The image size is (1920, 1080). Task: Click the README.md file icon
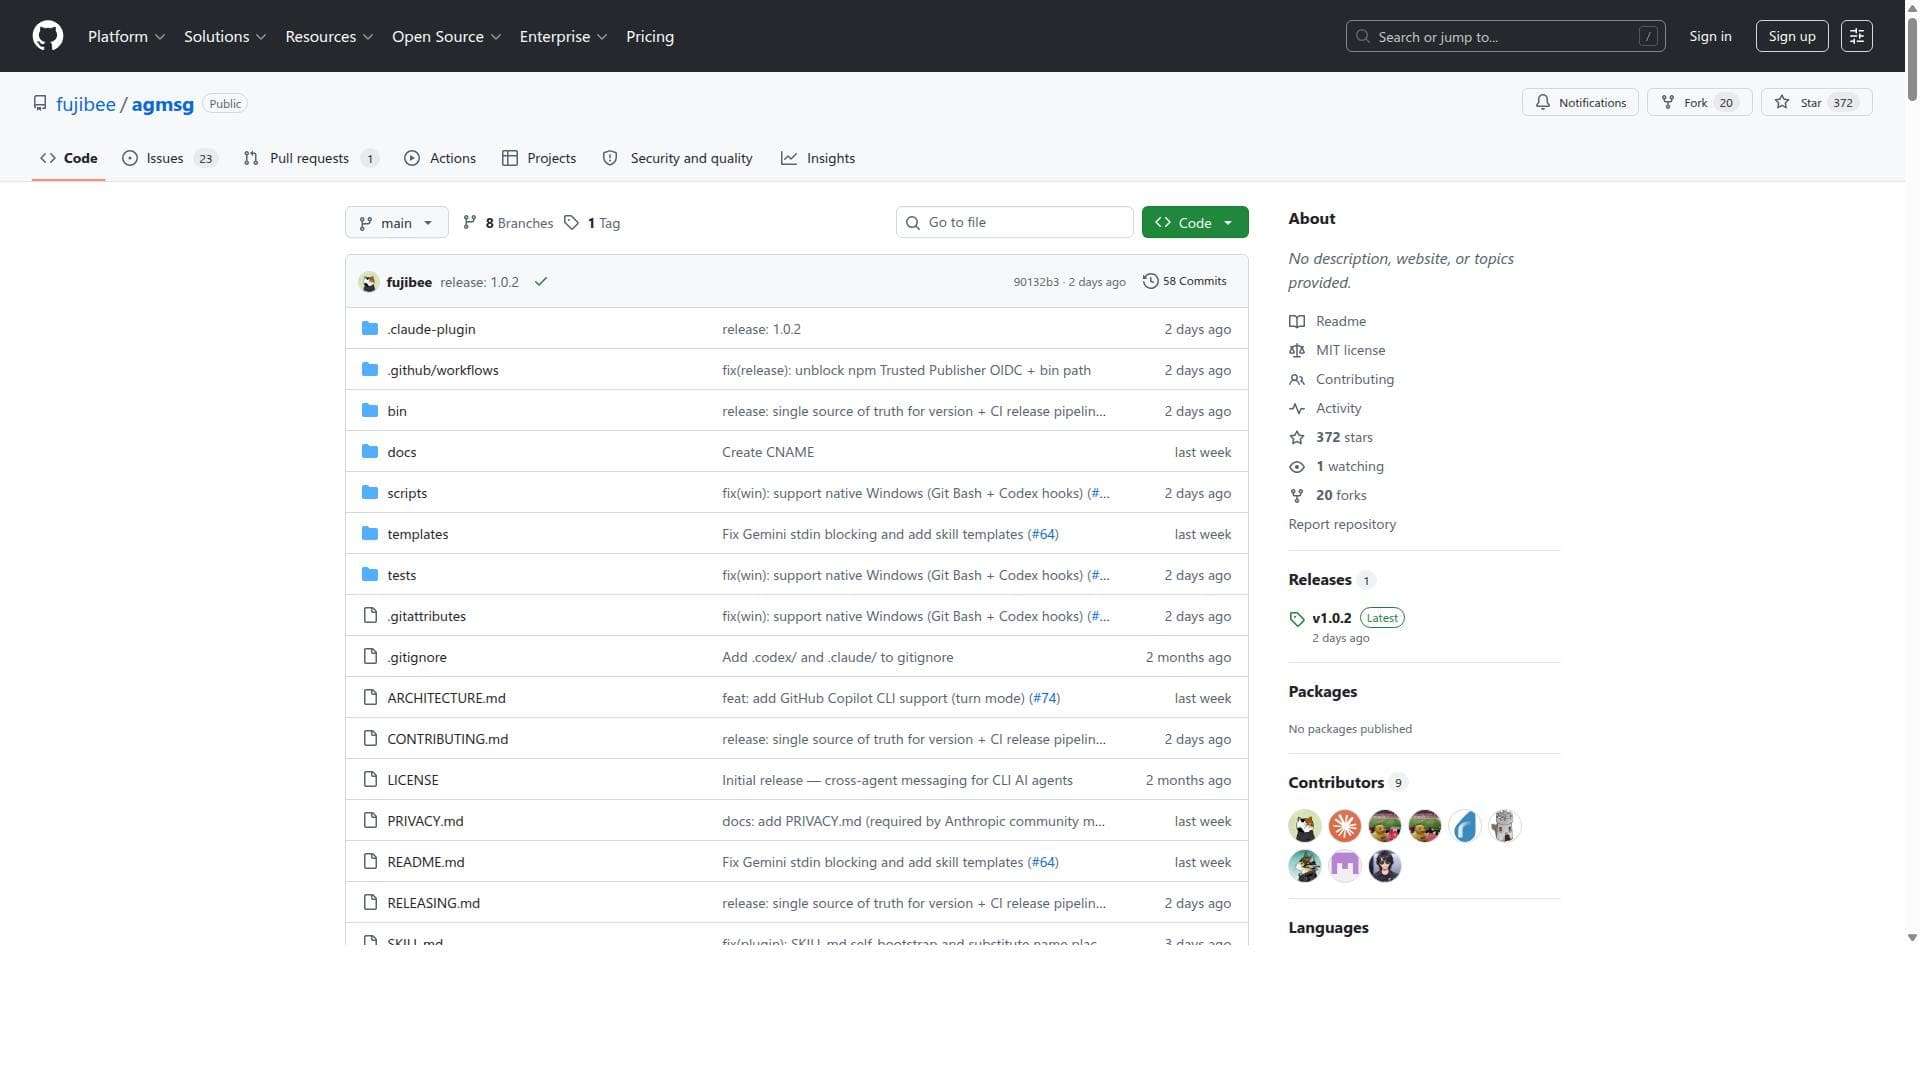[370, 862]
